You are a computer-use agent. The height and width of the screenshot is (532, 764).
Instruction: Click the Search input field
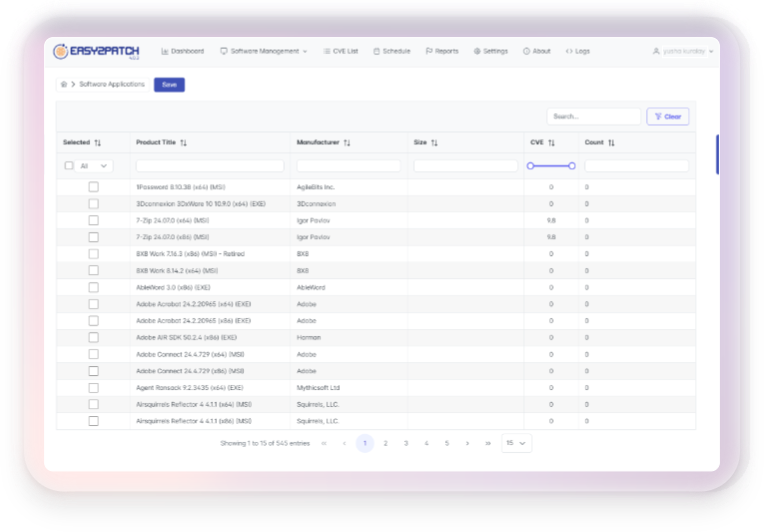tap(593, 116)
